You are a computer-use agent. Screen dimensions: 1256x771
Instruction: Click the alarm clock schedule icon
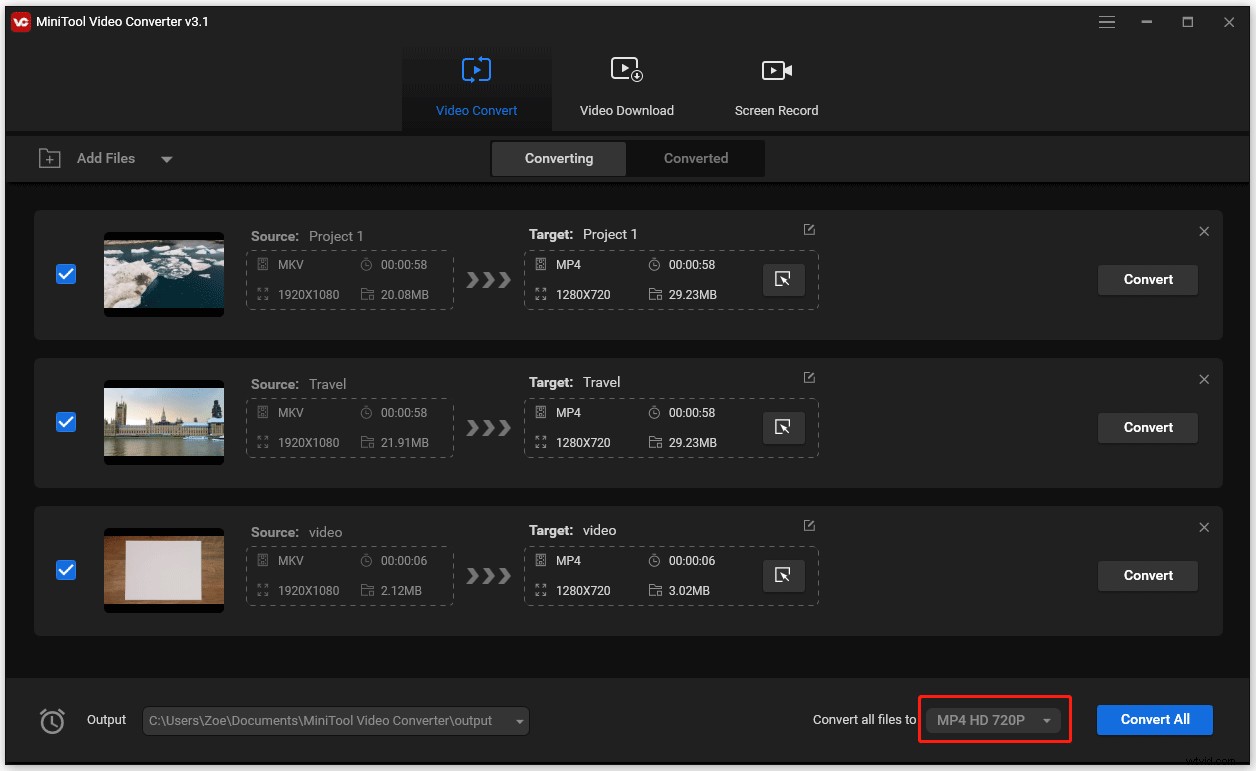pyautogui.click(x=50, y=720)
